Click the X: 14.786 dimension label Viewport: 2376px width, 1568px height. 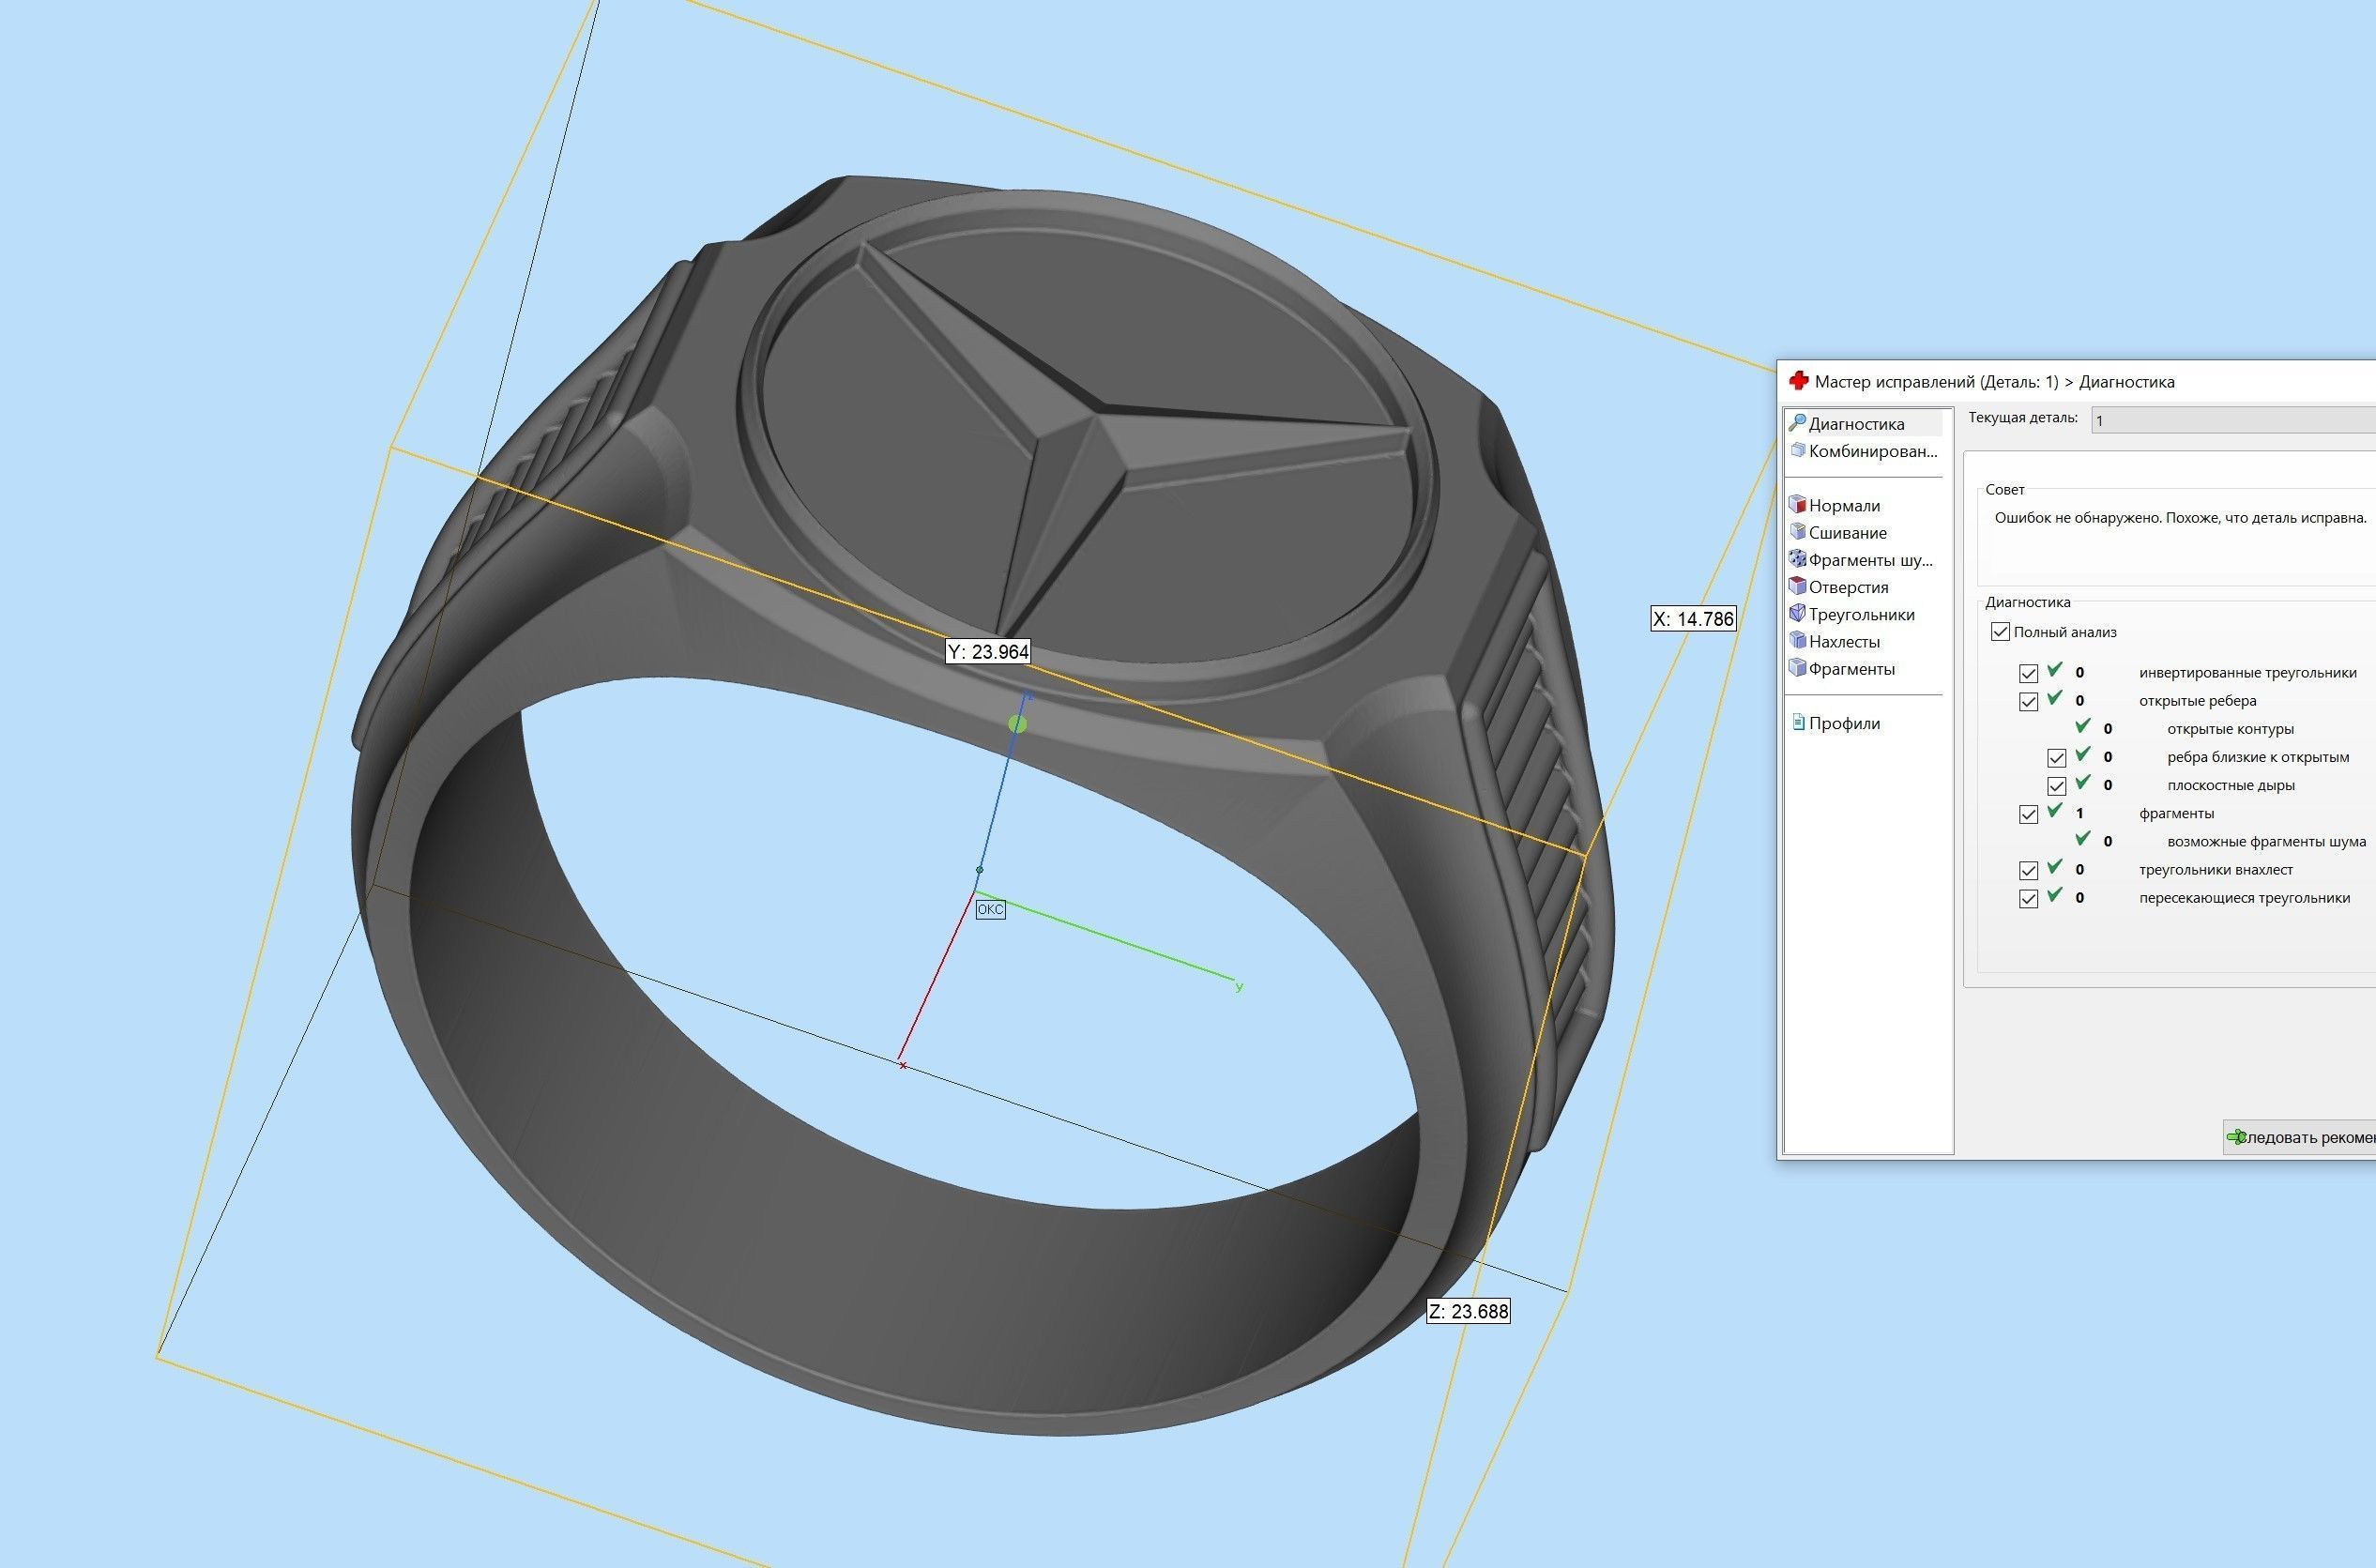1693,619
